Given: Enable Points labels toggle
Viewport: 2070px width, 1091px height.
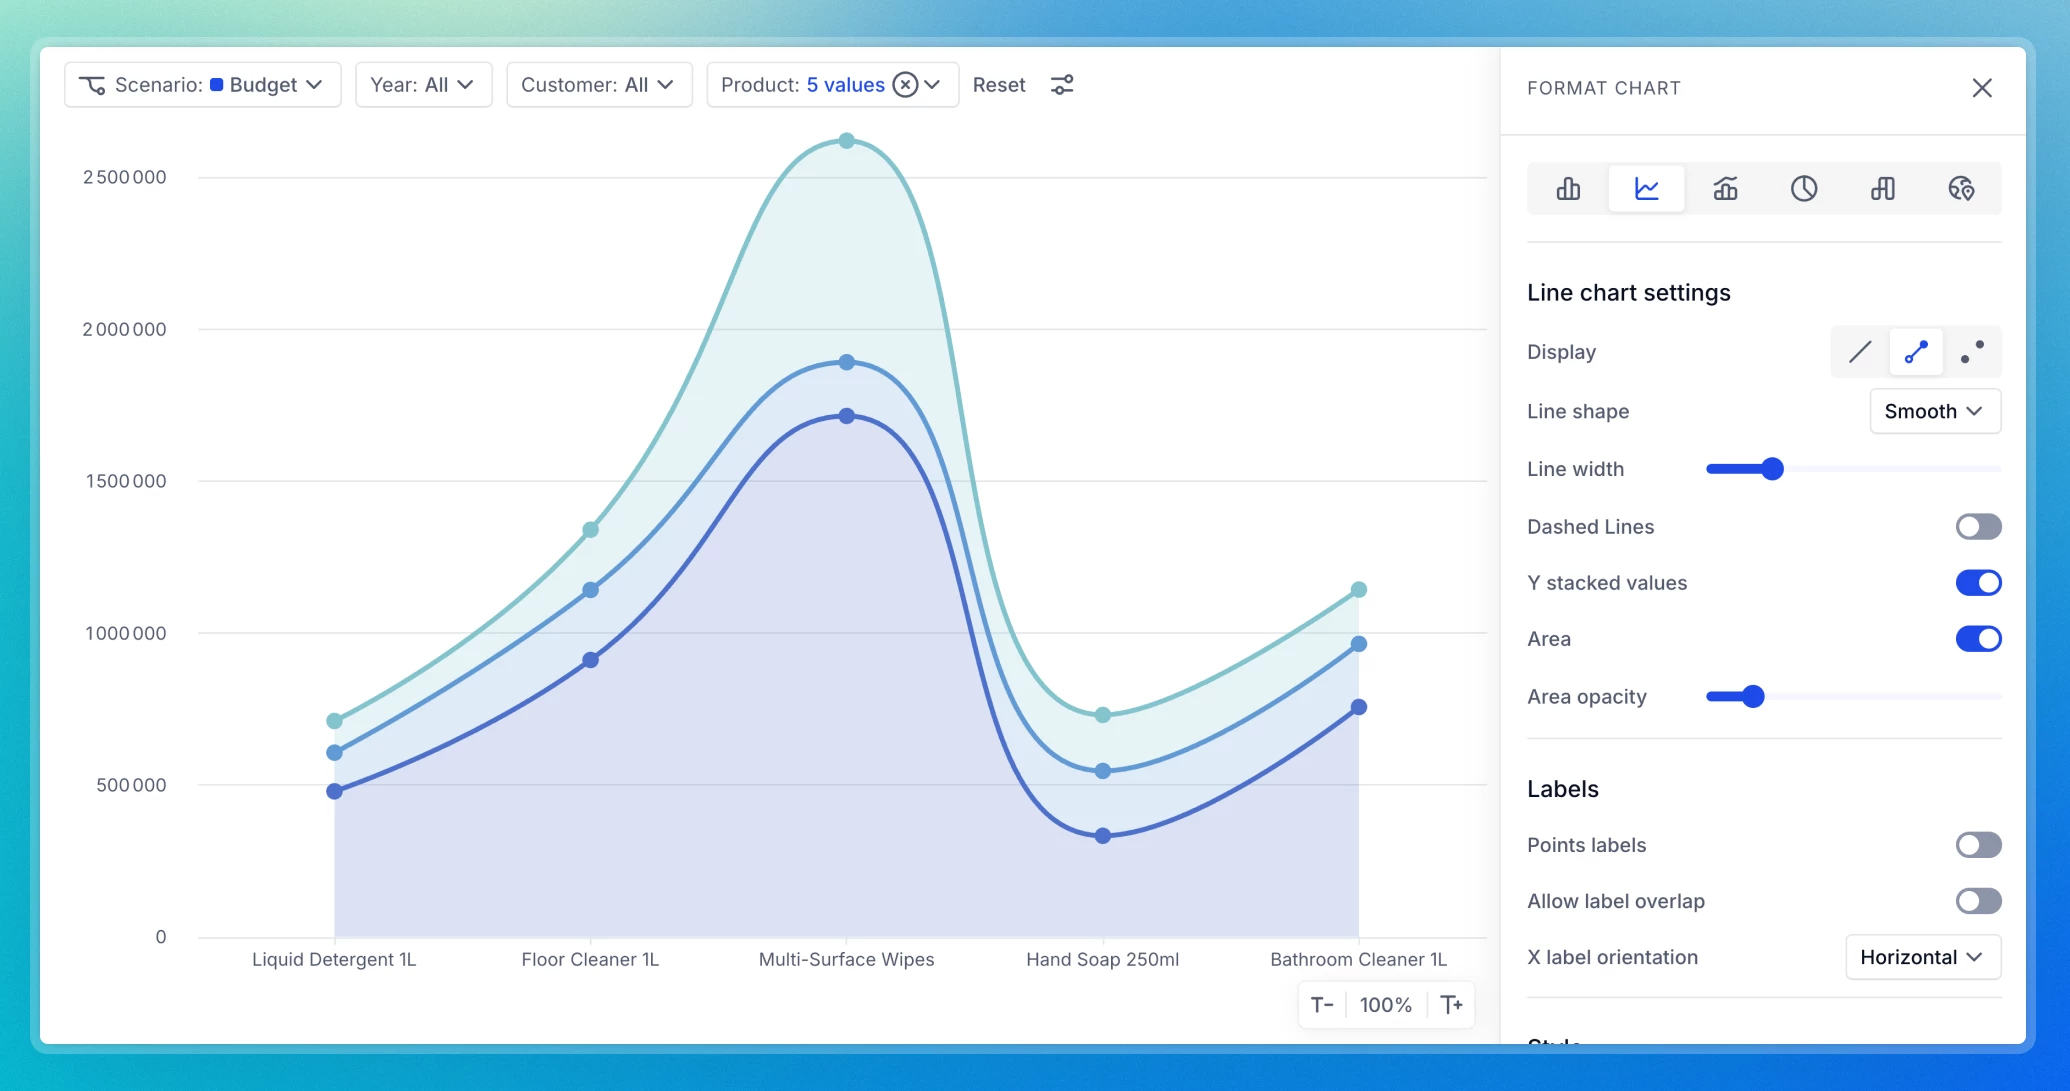Looking at the screenshot, I should [x=1978, y=845].
